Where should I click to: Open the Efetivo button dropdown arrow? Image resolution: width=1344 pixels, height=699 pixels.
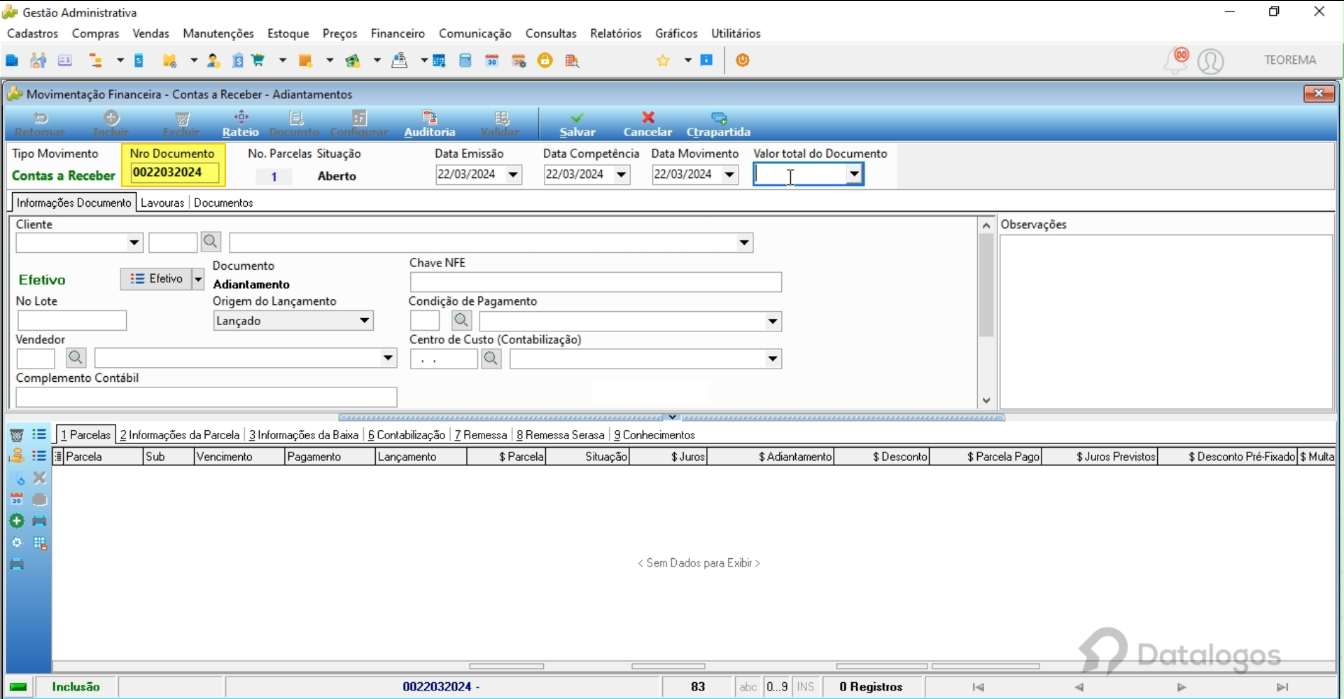[197, 279]
